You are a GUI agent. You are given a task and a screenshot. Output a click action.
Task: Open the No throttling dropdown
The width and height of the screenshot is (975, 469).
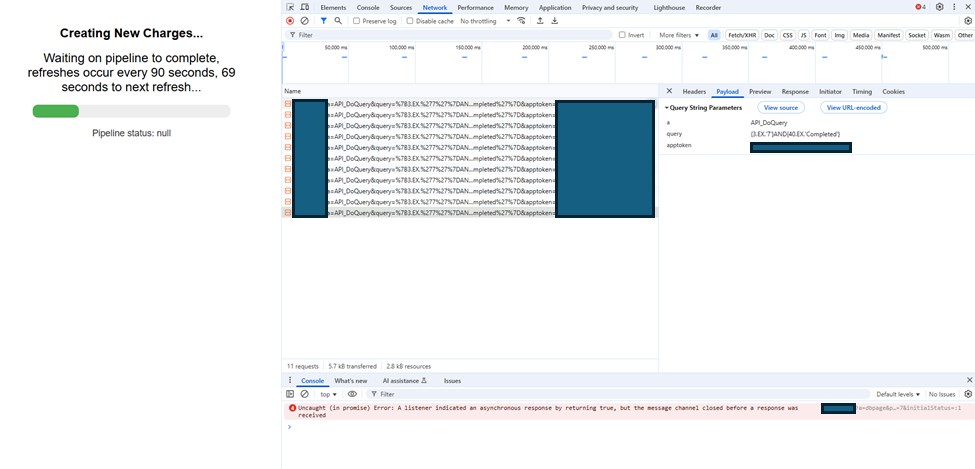[485, 21]
